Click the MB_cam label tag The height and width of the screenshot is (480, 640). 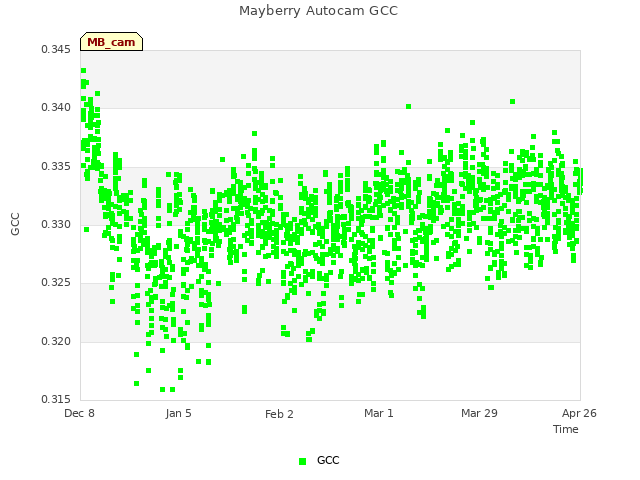pyautogui.click(x=111, y=42)
